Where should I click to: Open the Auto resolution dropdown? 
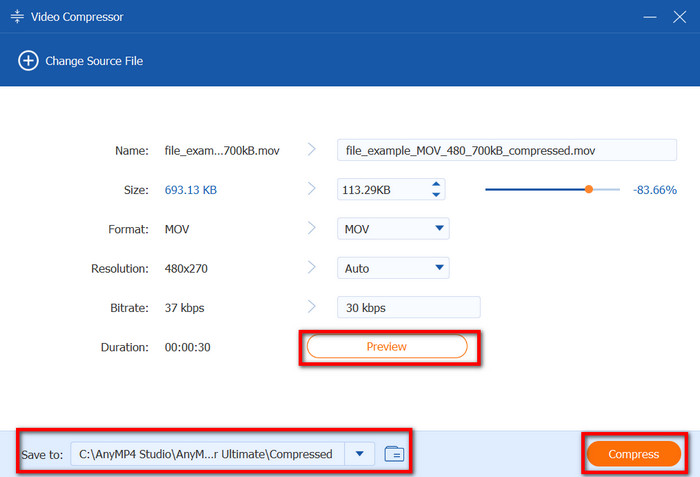[393, 268]
